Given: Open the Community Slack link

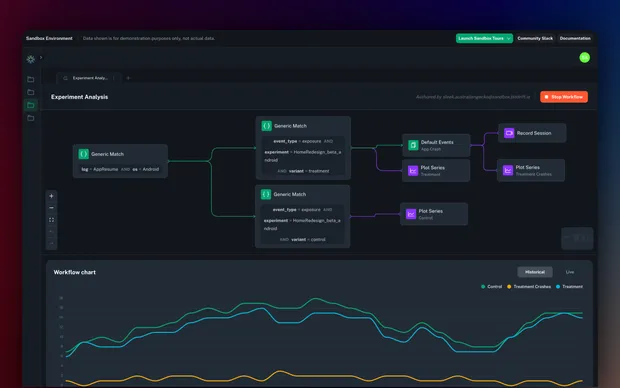Looking at the screenshot, I should (x=535, y=38).
